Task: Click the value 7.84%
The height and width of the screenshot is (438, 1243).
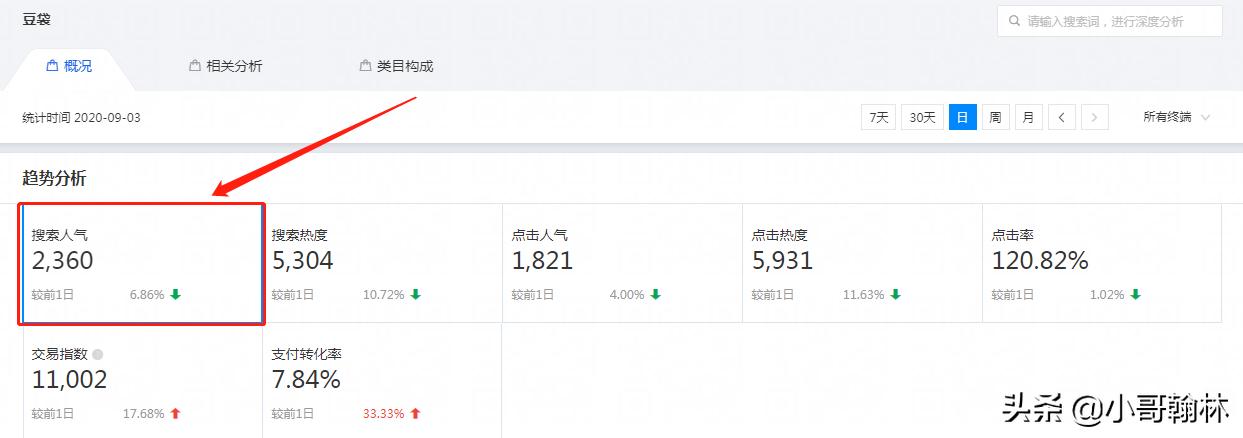Action: point(307,380)
